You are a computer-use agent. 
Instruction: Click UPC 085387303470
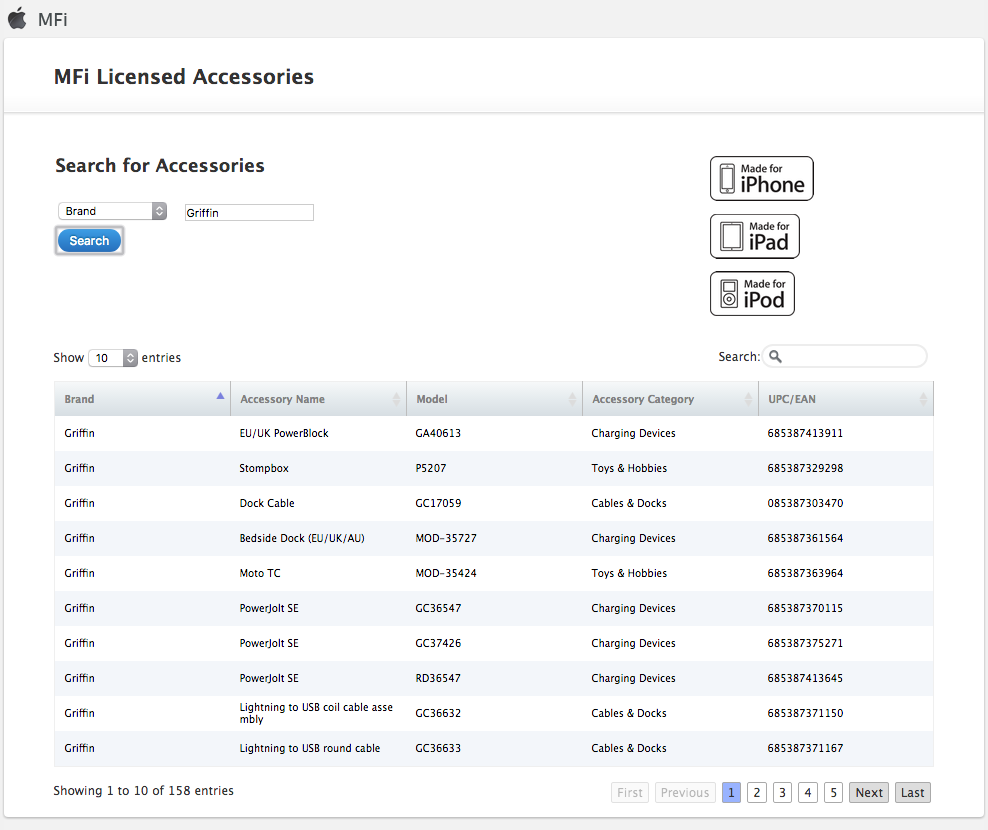[805, 504]
